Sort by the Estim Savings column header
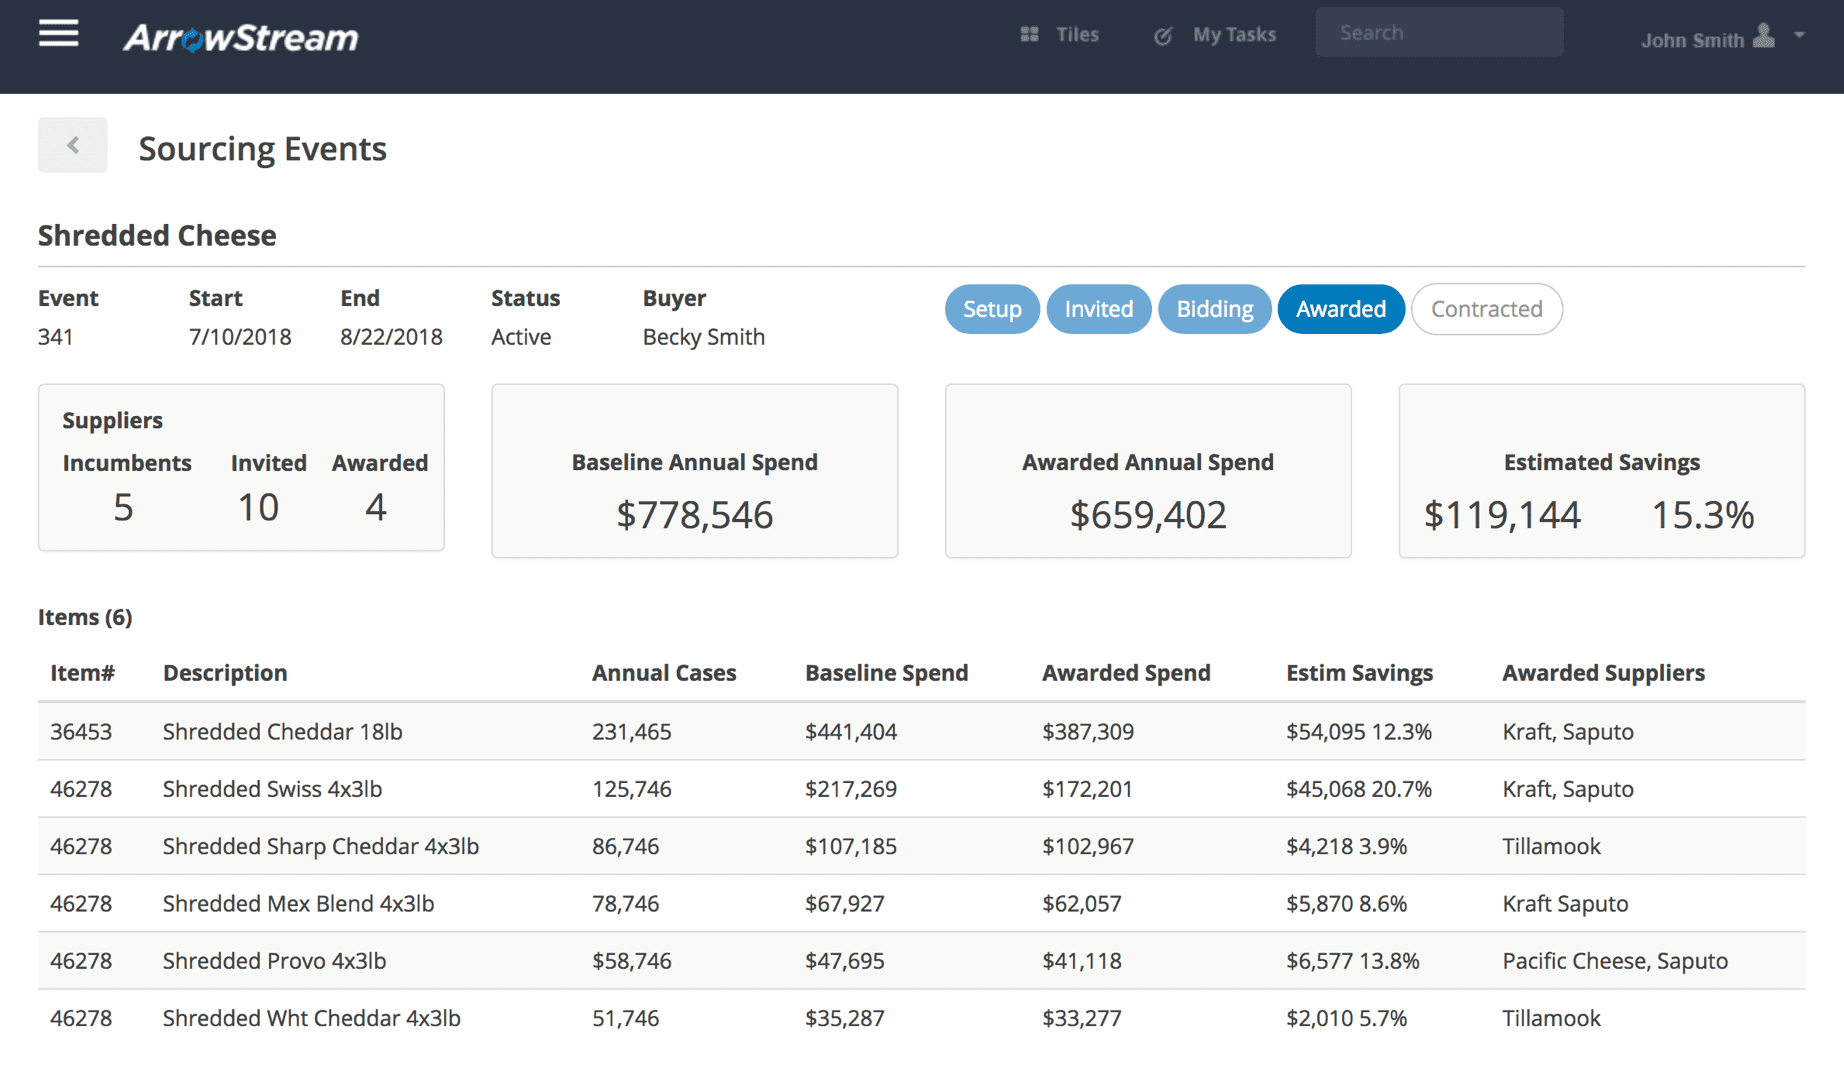1844x1068 pixels. 1359,673
